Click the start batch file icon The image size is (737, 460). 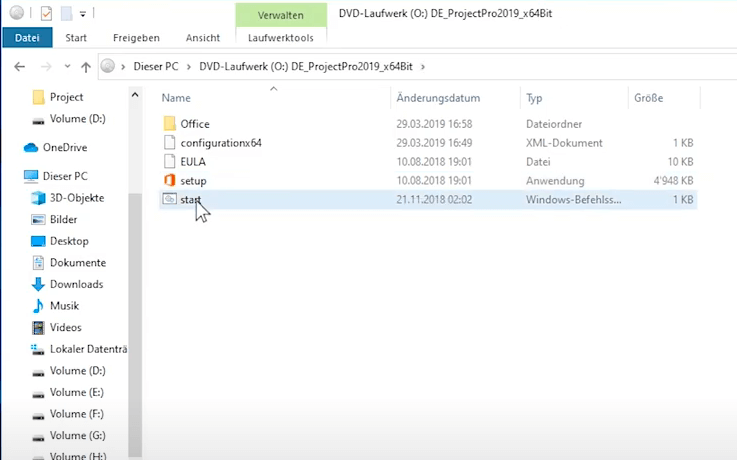click(x=169, y=200)
